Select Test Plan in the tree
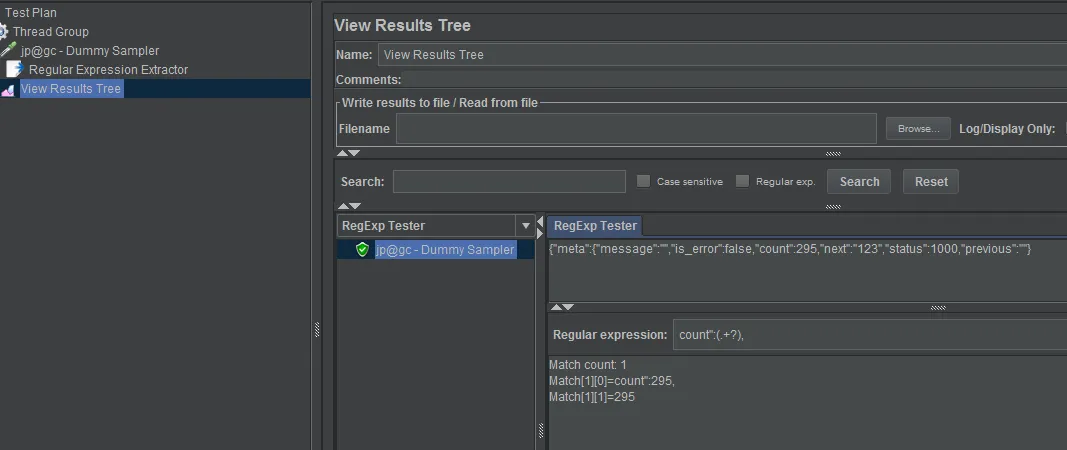The width and height of the screenshot is (1067, 450). 31,12
